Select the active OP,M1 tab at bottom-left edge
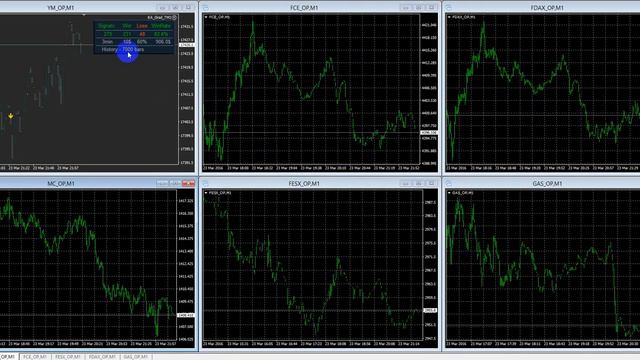 coord(8,357)
